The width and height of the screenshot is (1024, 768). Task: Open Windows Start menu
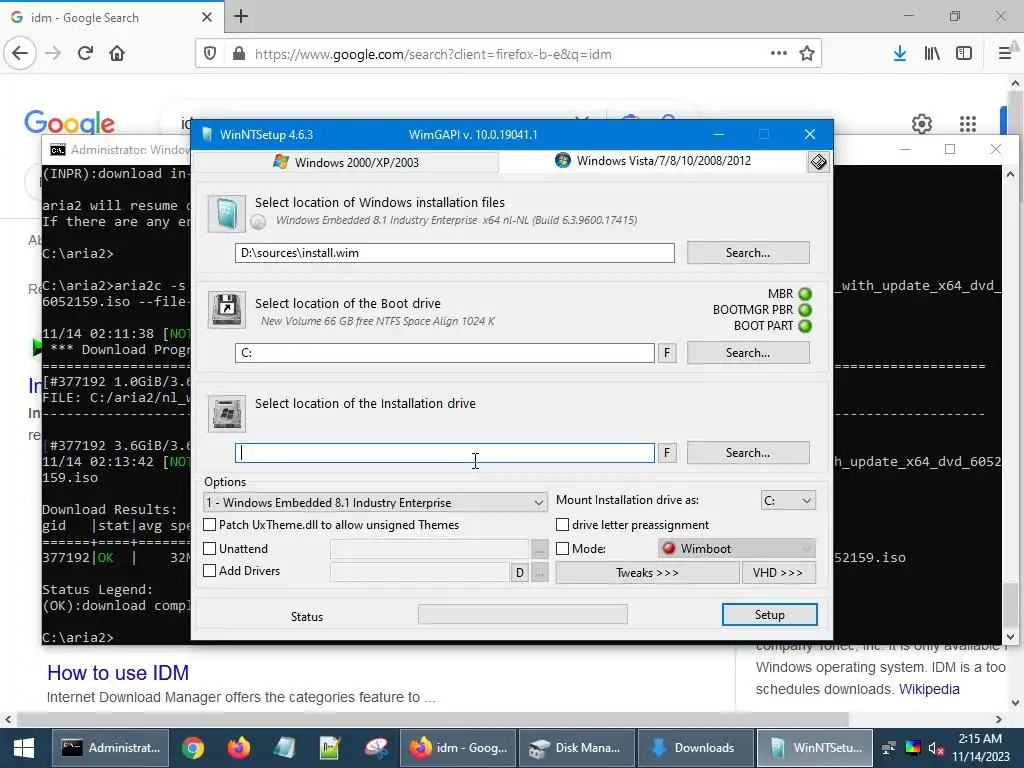click(24, 748)
